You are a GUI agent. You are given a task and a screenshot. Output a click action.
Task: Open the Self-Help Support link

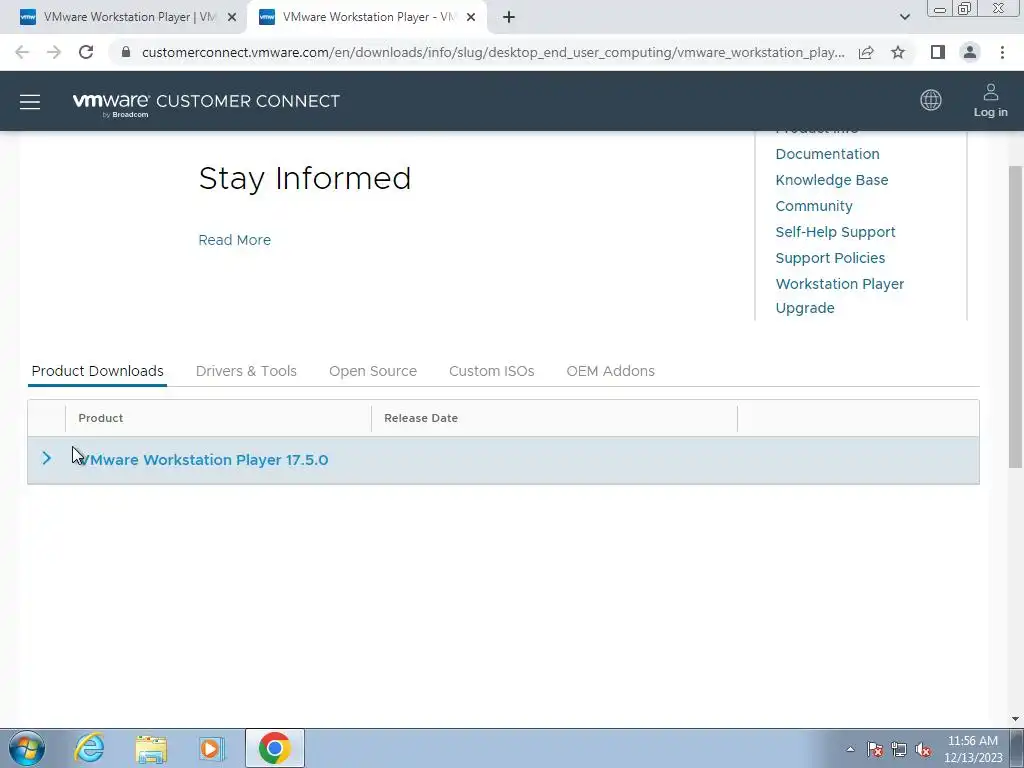point(835,232)
